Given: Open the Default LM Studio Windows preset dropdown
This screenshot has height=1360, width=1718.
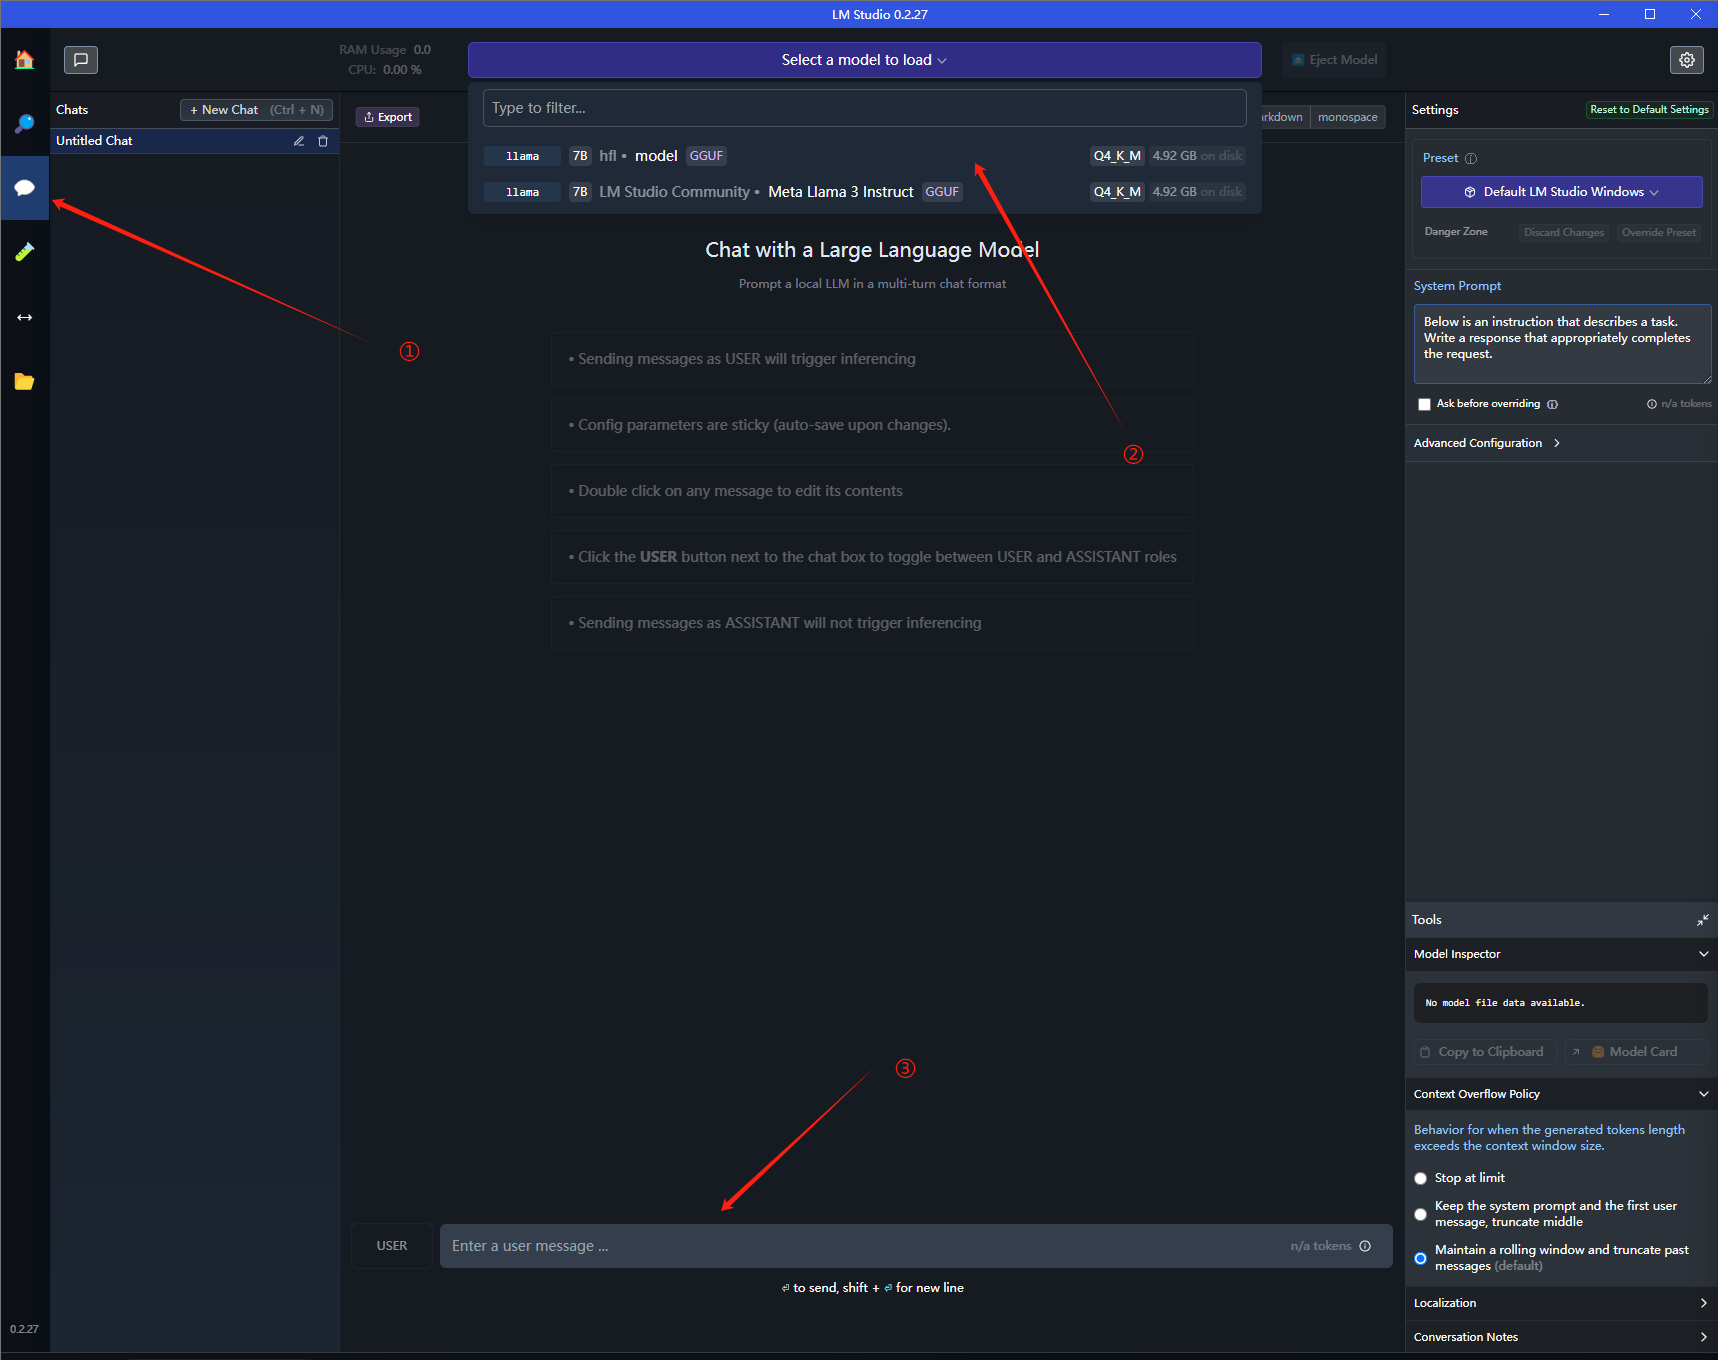Looking at the screenshot, I should 1561,192.
